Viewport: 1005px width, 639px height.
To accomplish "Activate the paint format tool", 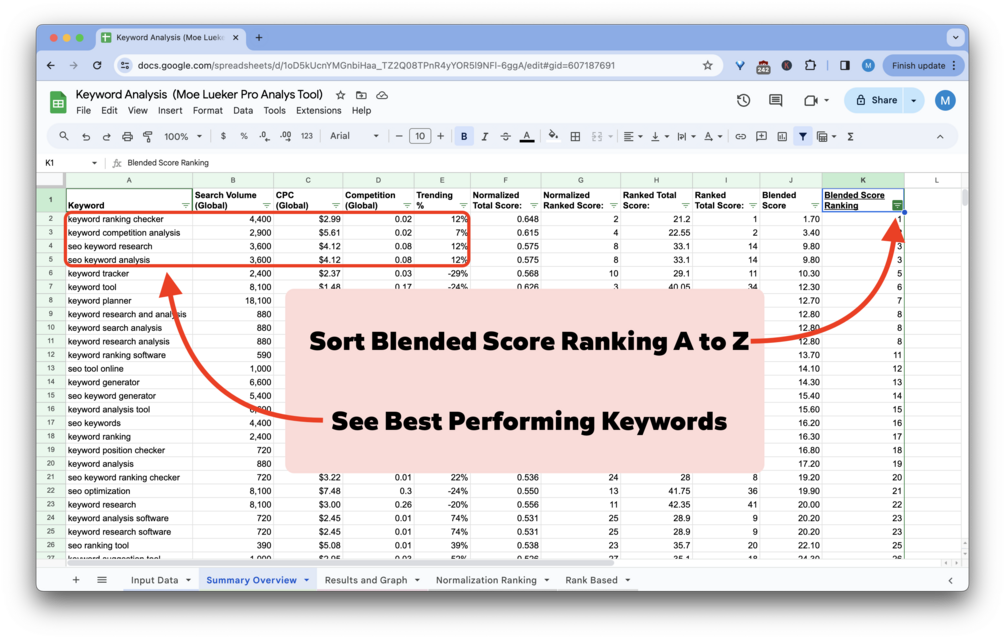I will (147, 137).
